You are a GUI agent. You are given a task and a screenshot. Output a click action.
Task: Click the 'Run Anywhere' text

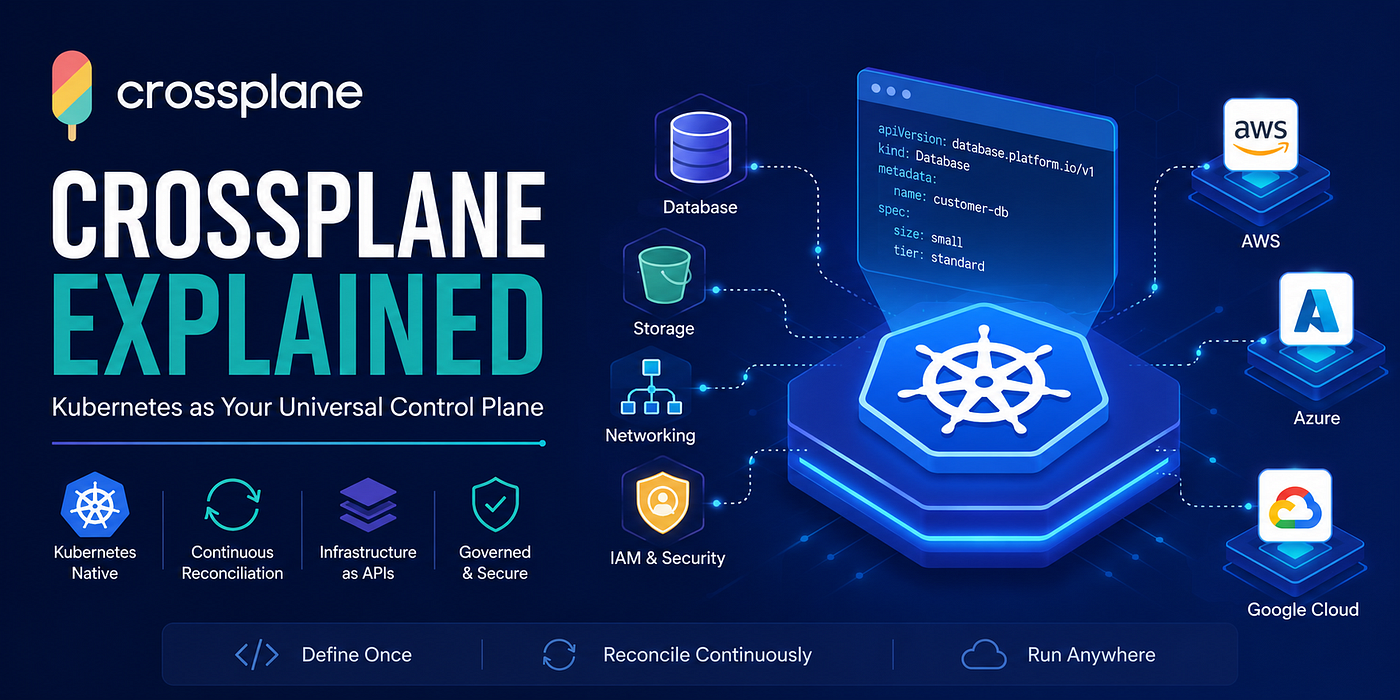(x=1091, y=656)
